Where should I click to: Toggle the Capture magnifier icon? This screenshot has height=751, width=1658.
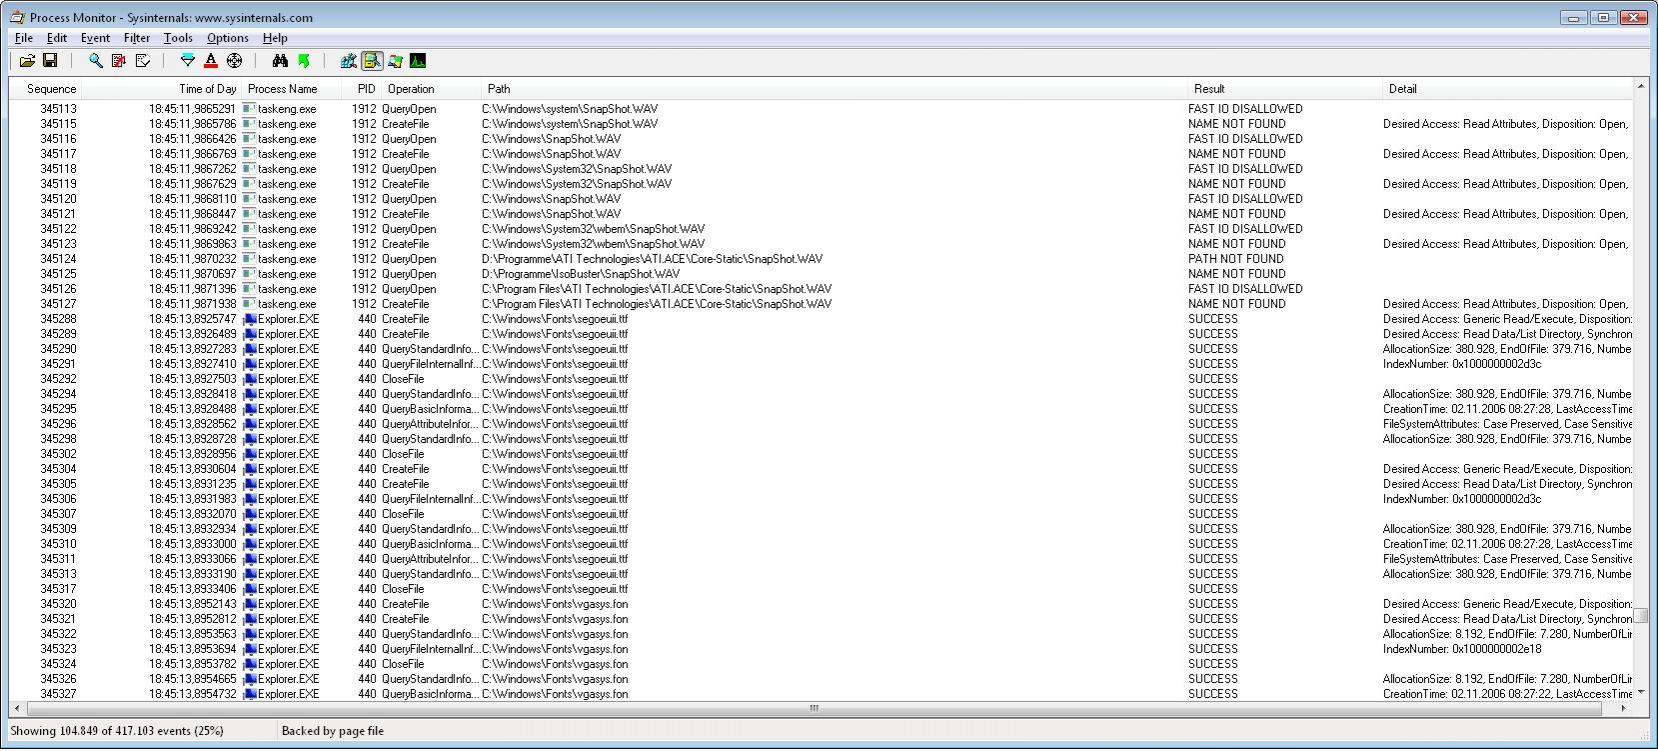point(95,61)
